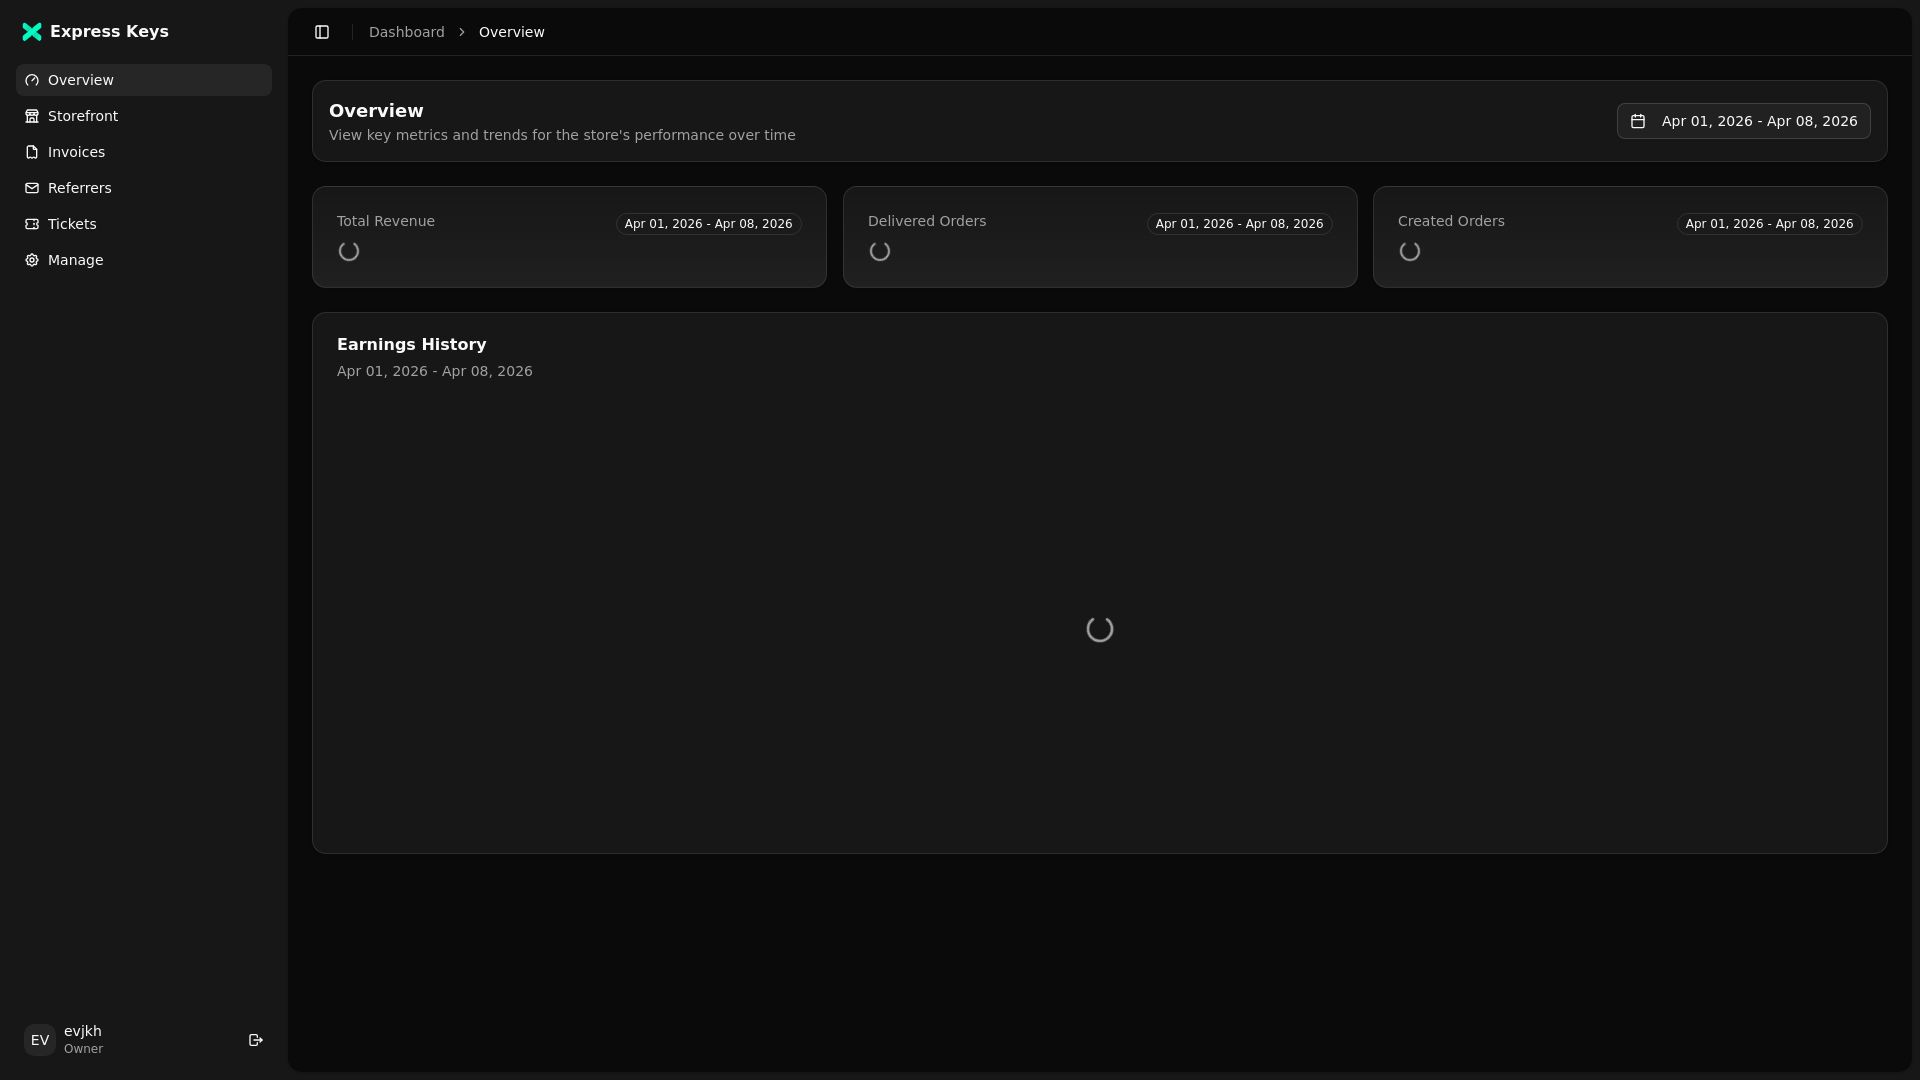Click the Delivered Orders date badge

point(1240,224)
